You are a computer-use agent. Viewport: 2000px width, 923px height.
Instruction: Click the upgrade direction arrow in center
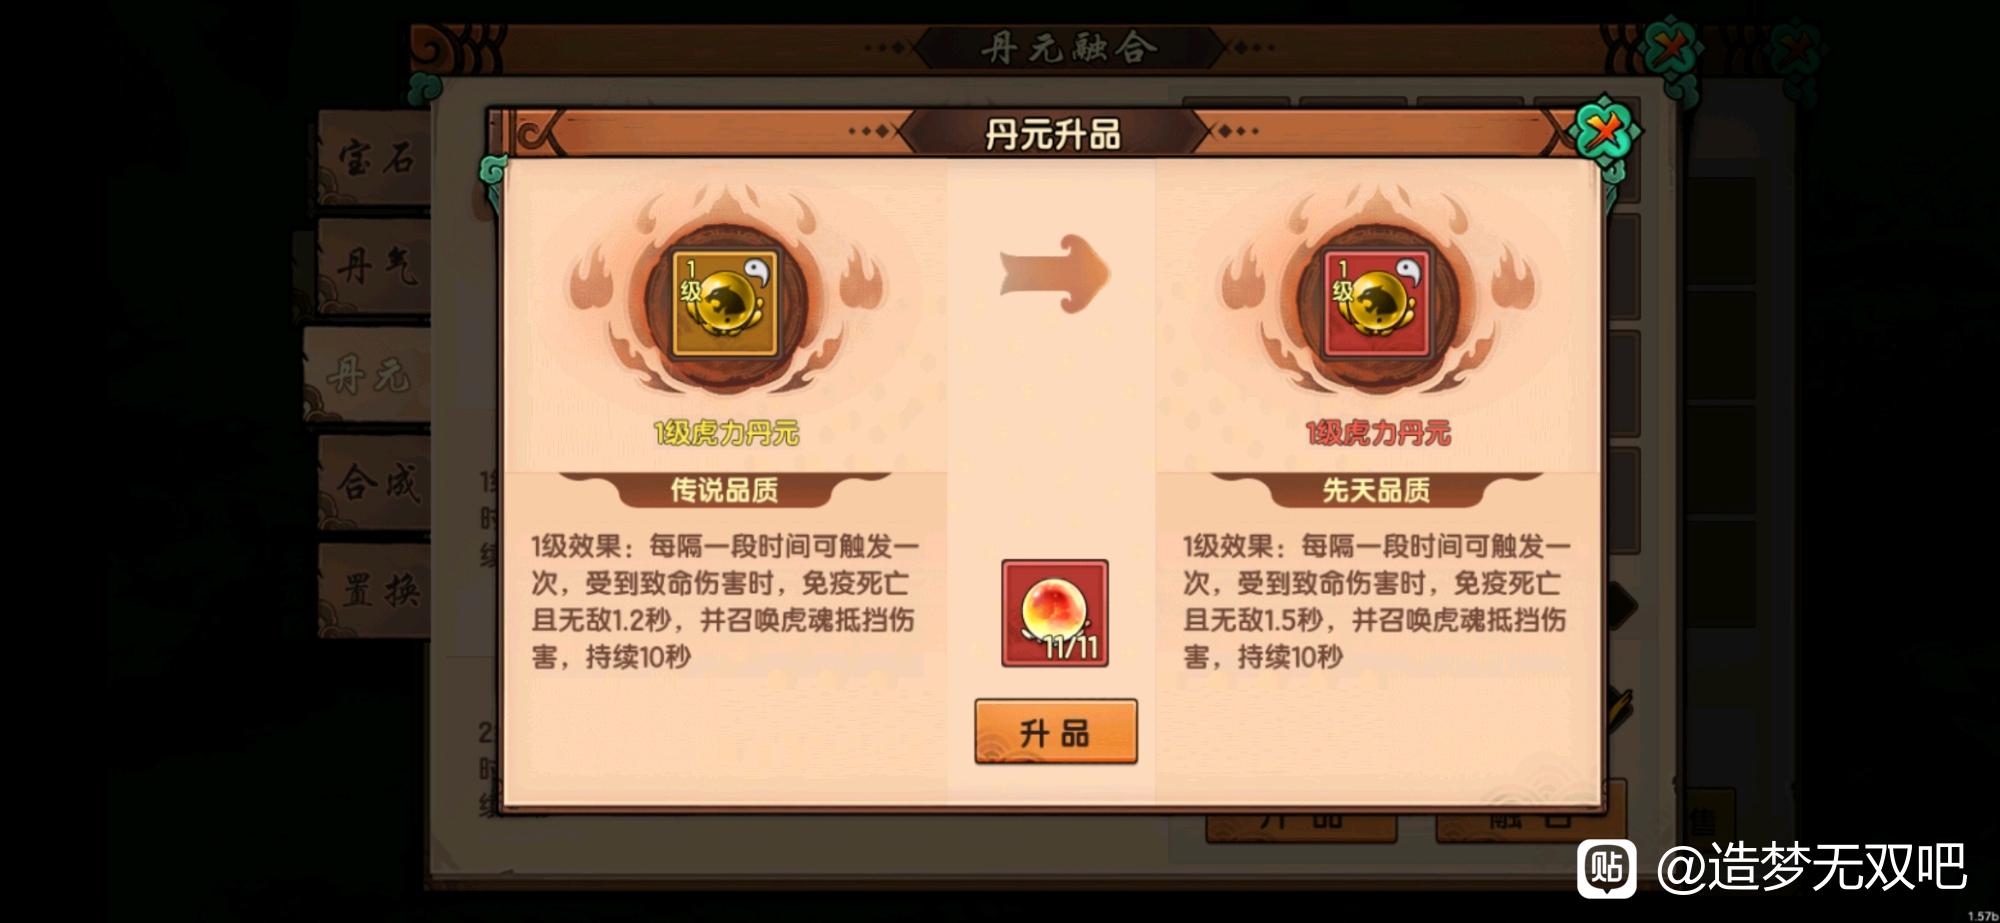[x=1055, y=273]
